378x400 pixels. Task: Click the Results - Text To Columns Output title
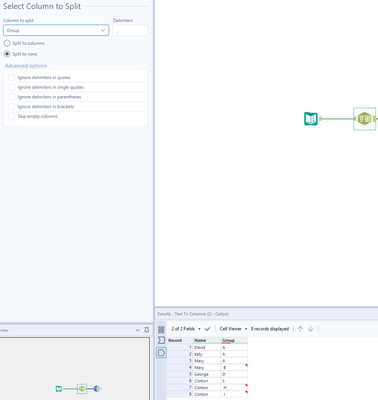click(193, 314)
